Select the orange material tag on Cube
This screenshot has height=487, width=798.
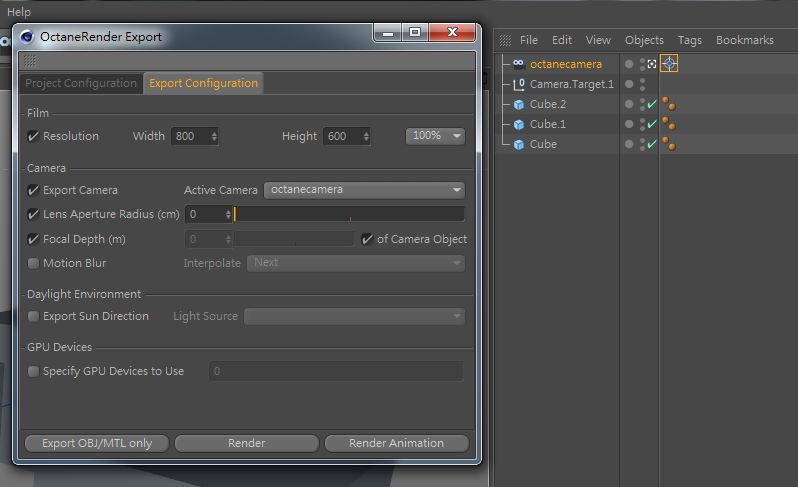pyautogui.click(x=669, y=145)
